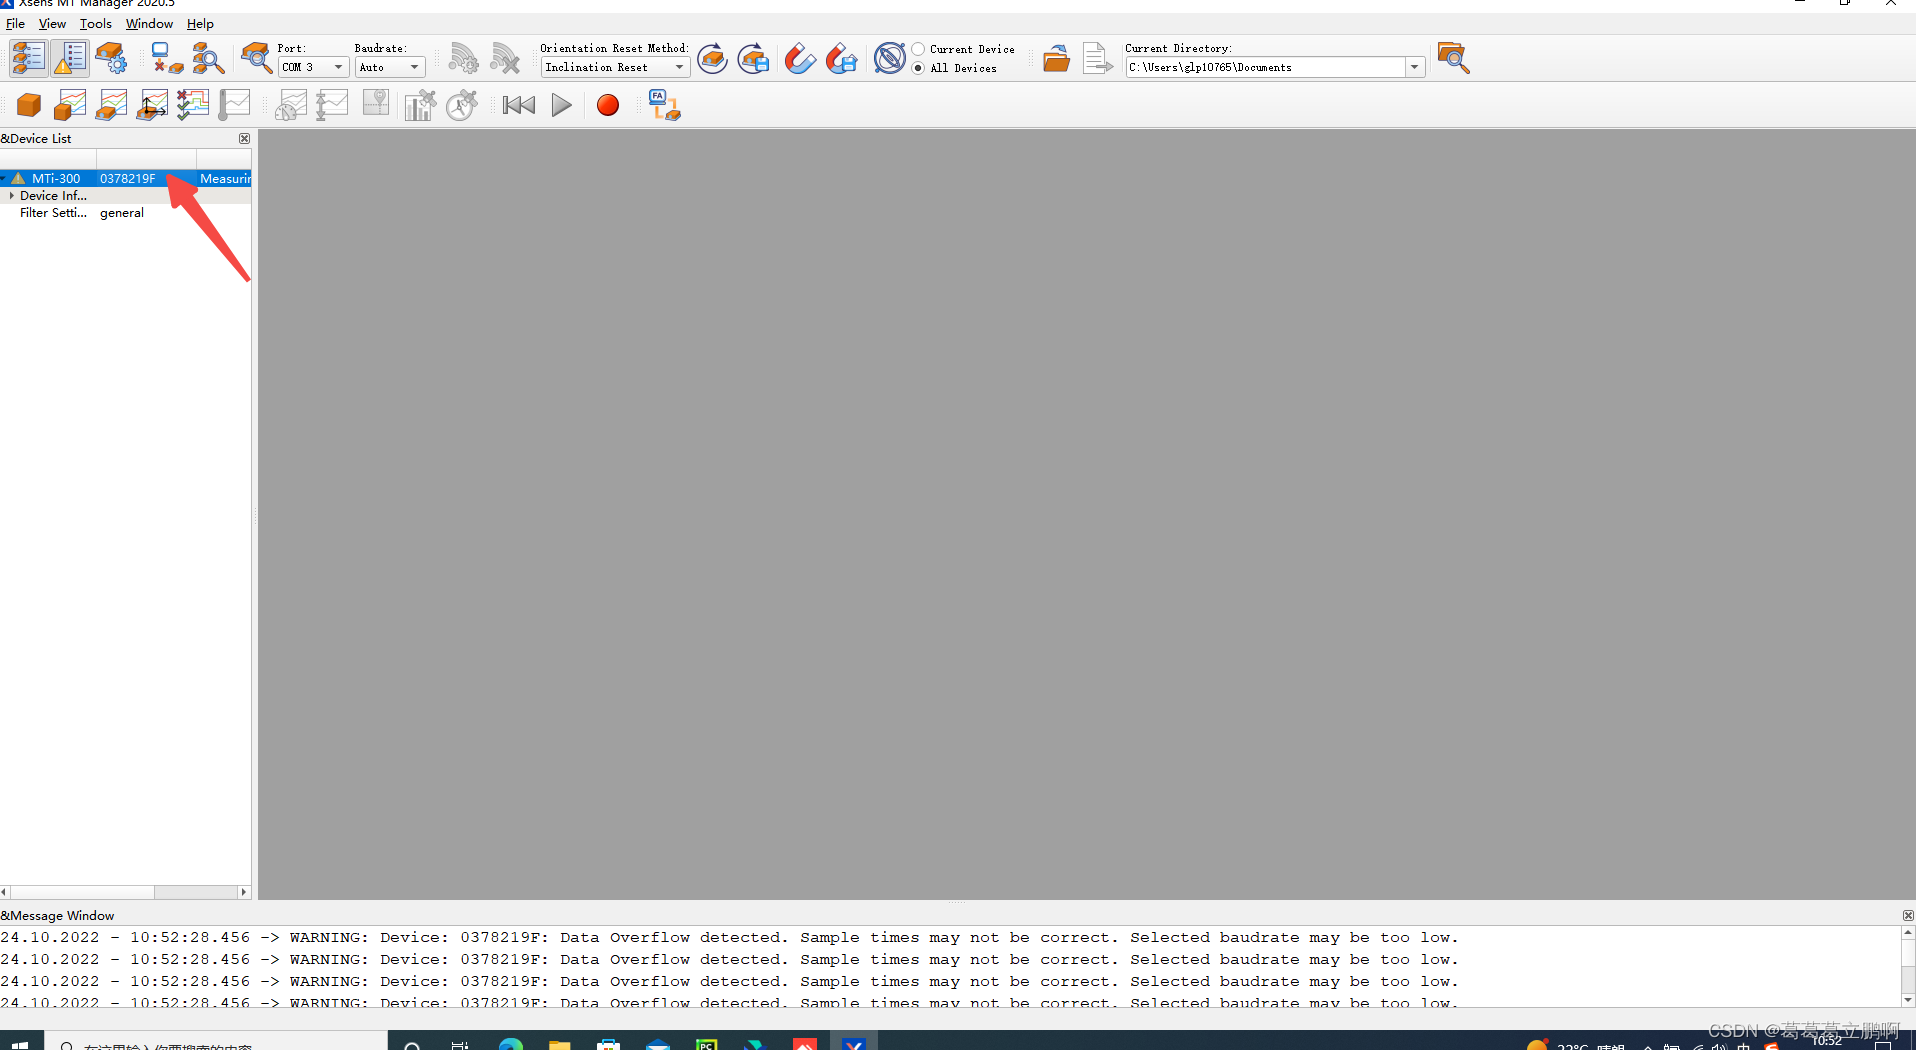Click the play button
The width and height of the screenshot is (1916, 1050).
pos(562,105)
